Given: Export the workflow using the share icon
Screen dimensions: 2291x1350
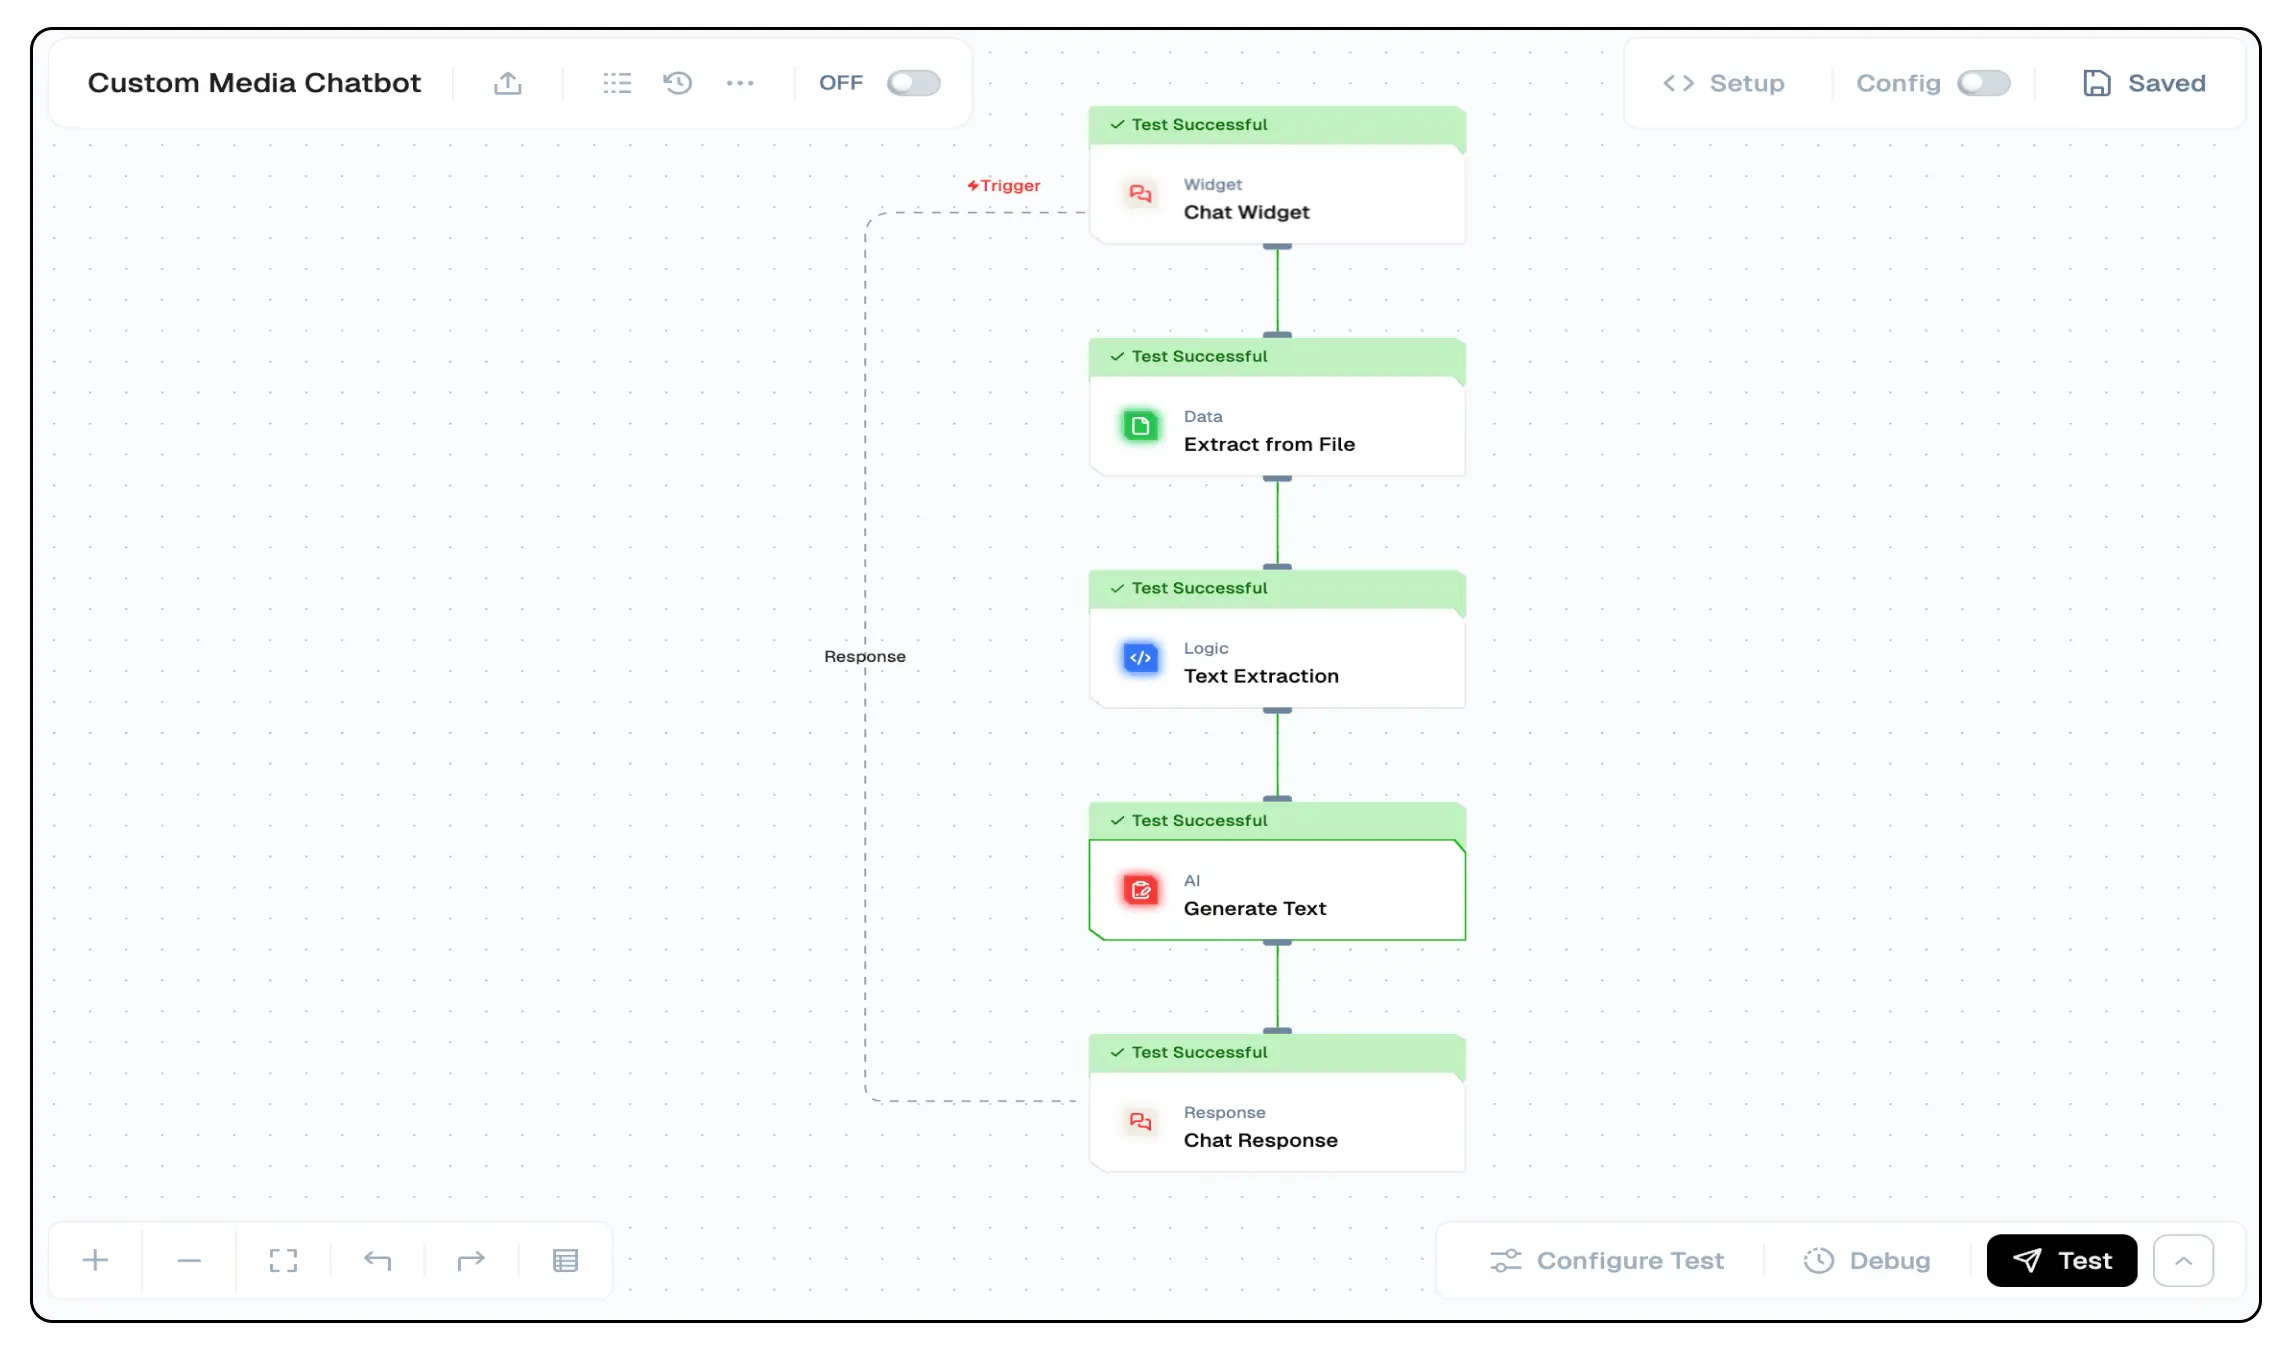Looking at the screenshot, I should click(x=508, y=83).
